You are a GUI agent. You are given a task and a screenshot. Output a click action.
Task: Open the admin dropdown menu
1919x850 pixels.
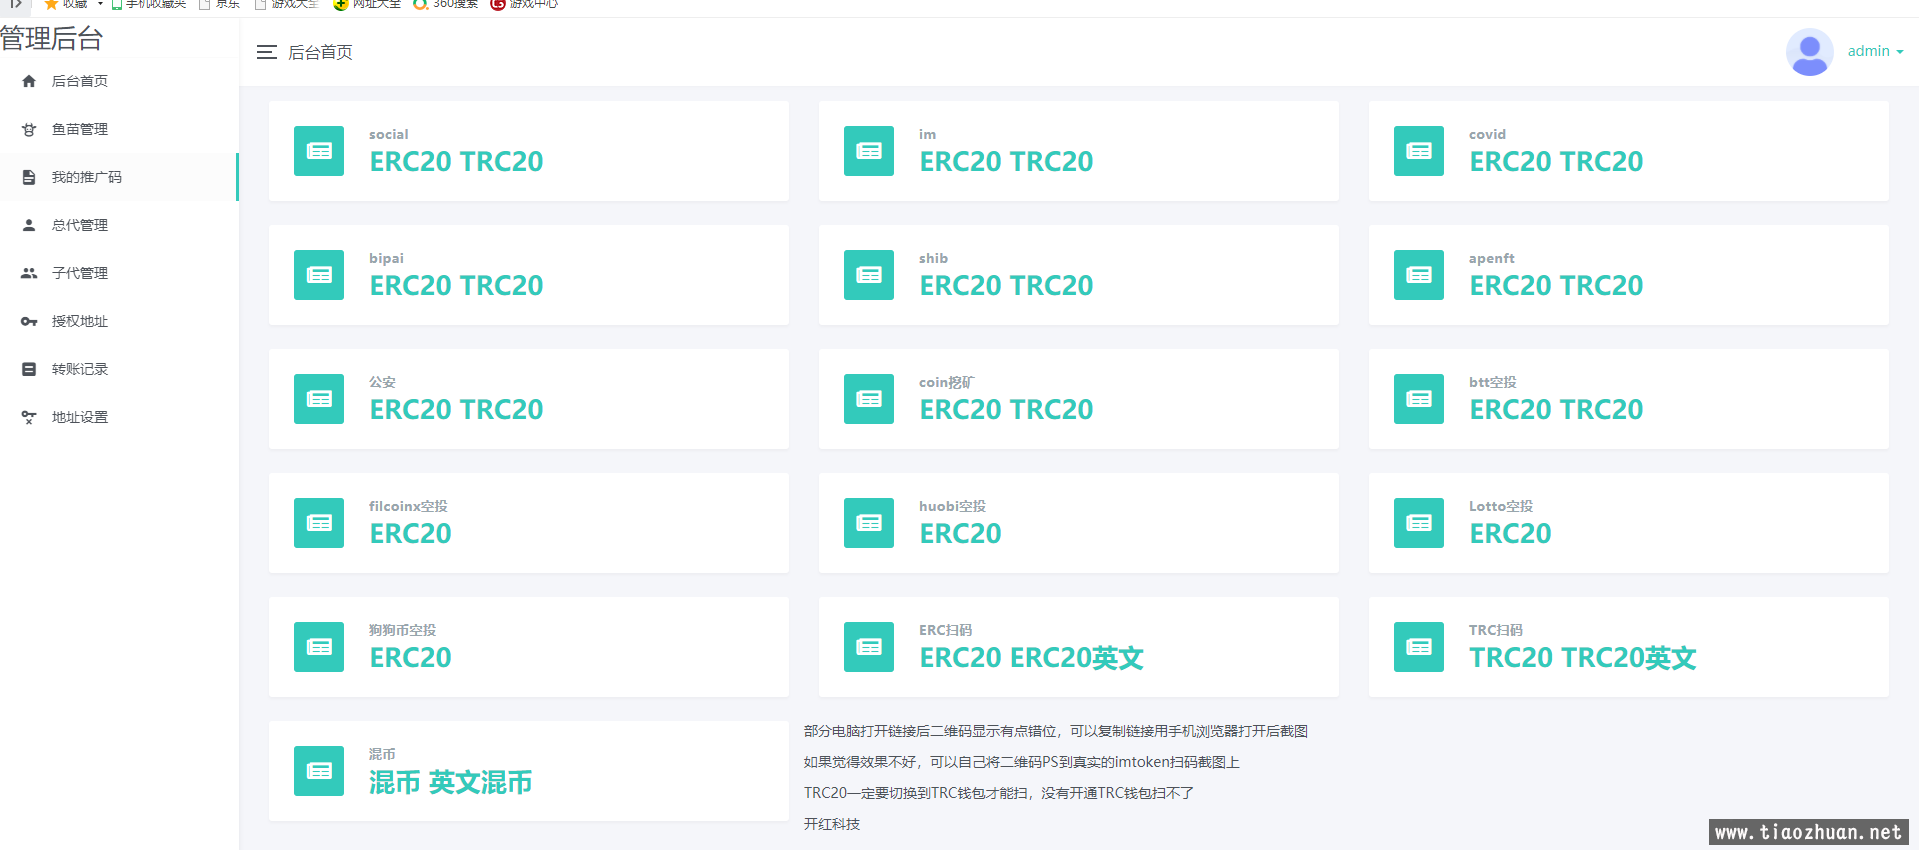pos(1875,51)
